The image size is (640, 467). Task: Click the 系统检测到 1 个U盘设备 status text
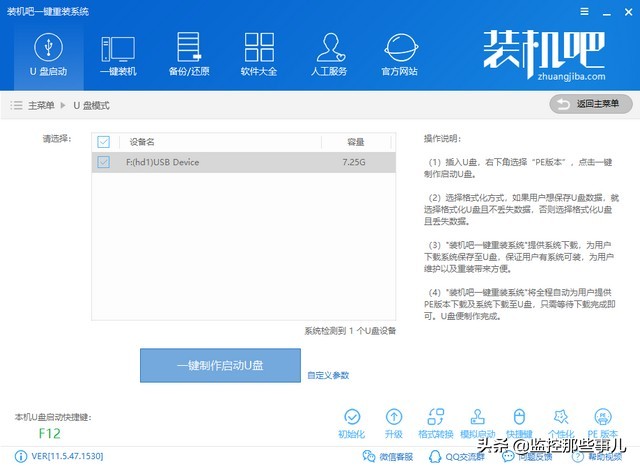(x=350, y=331)
